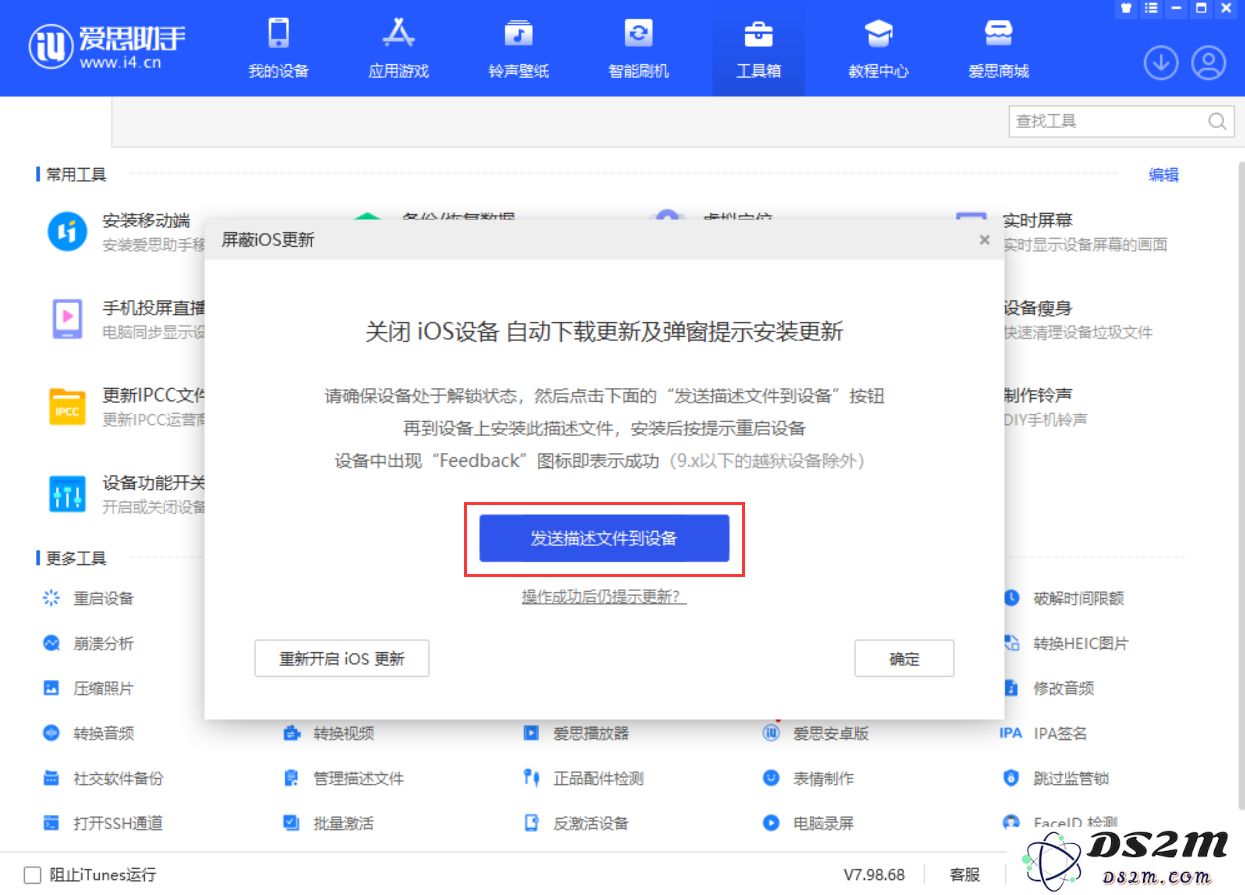Image resolution: width=1245 pixels, height=895 pixels.
Task: Close the 屏蔽iOS更新 dialog
Action: click(985, 240)
